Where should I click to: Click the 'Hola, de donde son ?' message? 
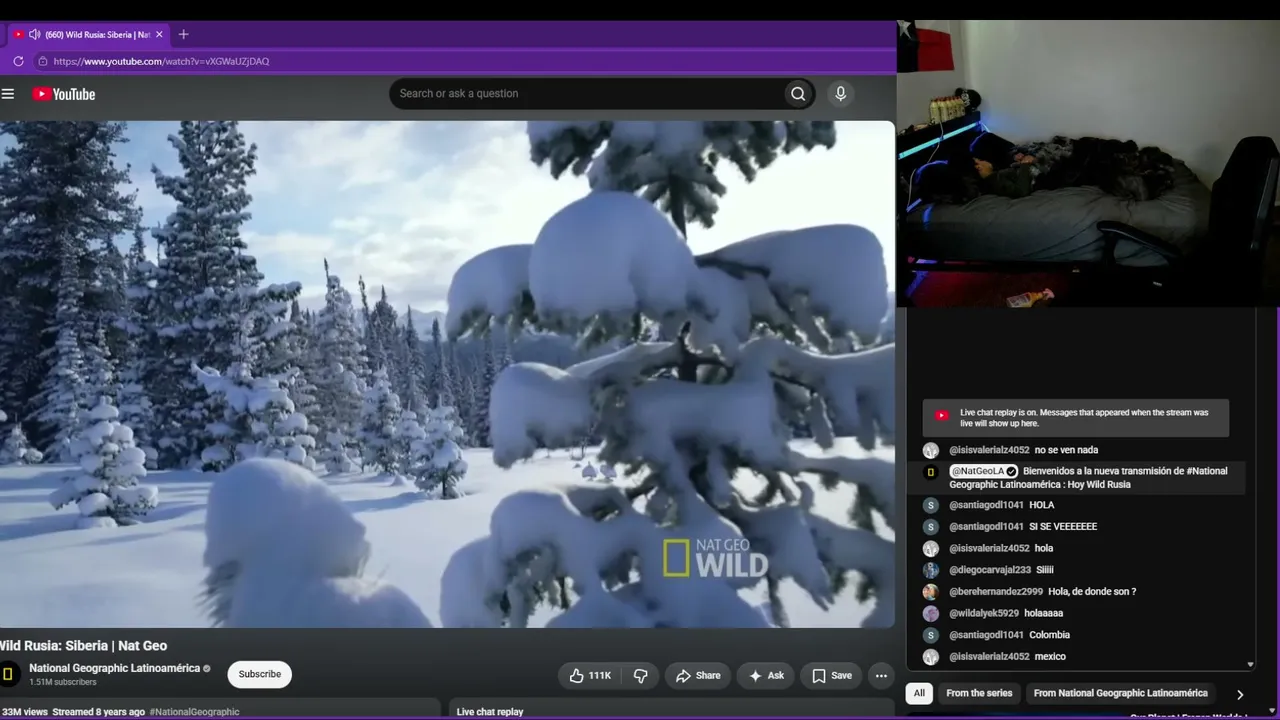point(1092,592)
